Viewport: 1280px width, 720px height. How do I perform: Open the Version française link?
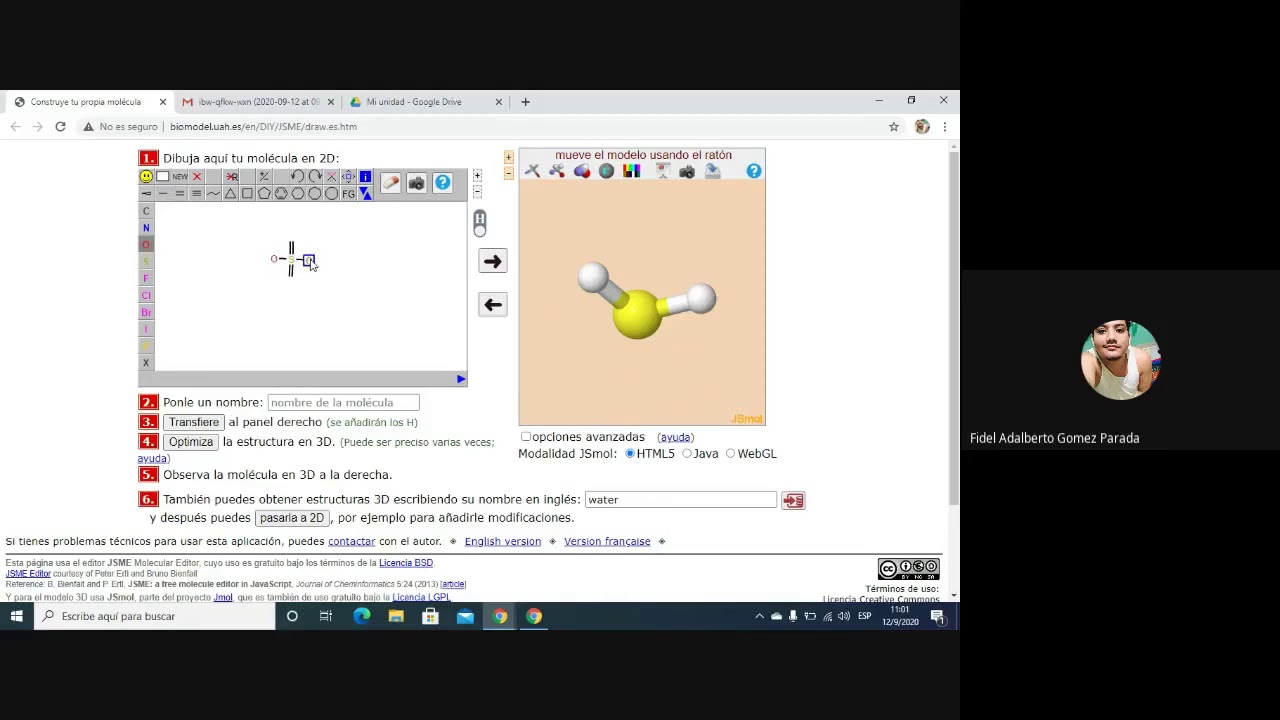click(x=607, y=541)
